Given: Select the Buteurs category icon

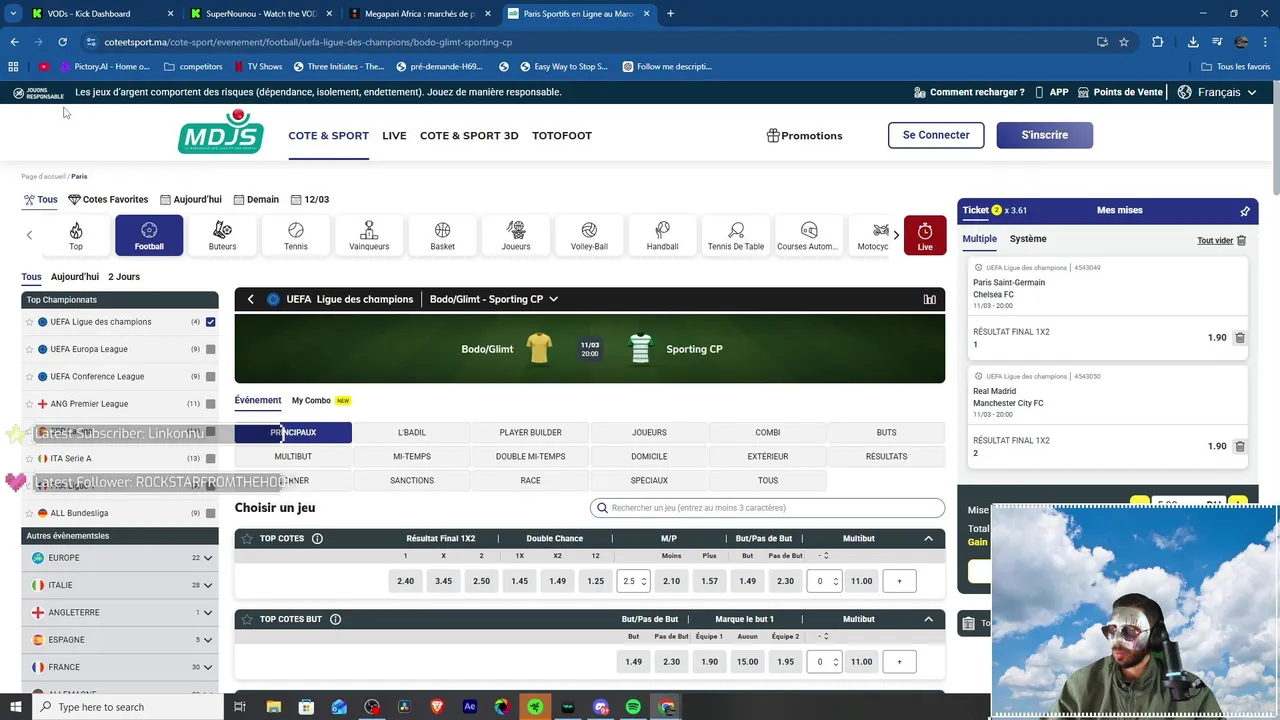Looking at the screenshot, I should click(x=222, y=236).
